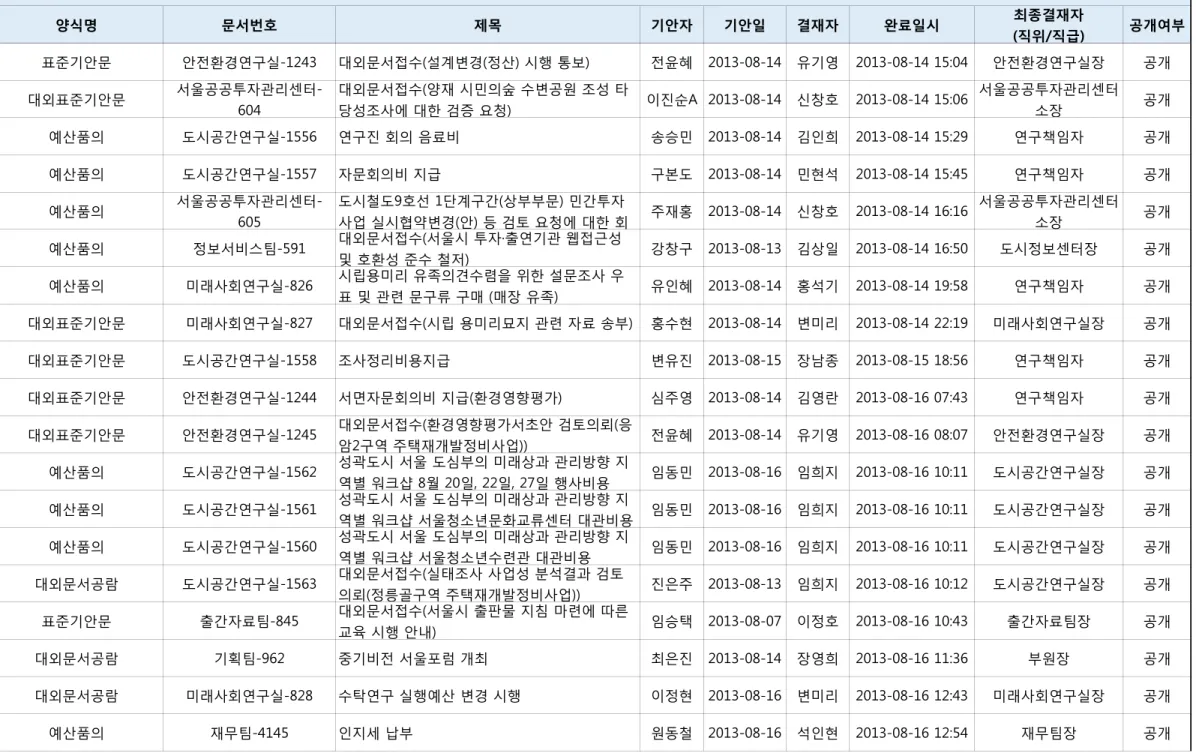
Task: Click drafter name 홍수현
Action: coord(671,323)
